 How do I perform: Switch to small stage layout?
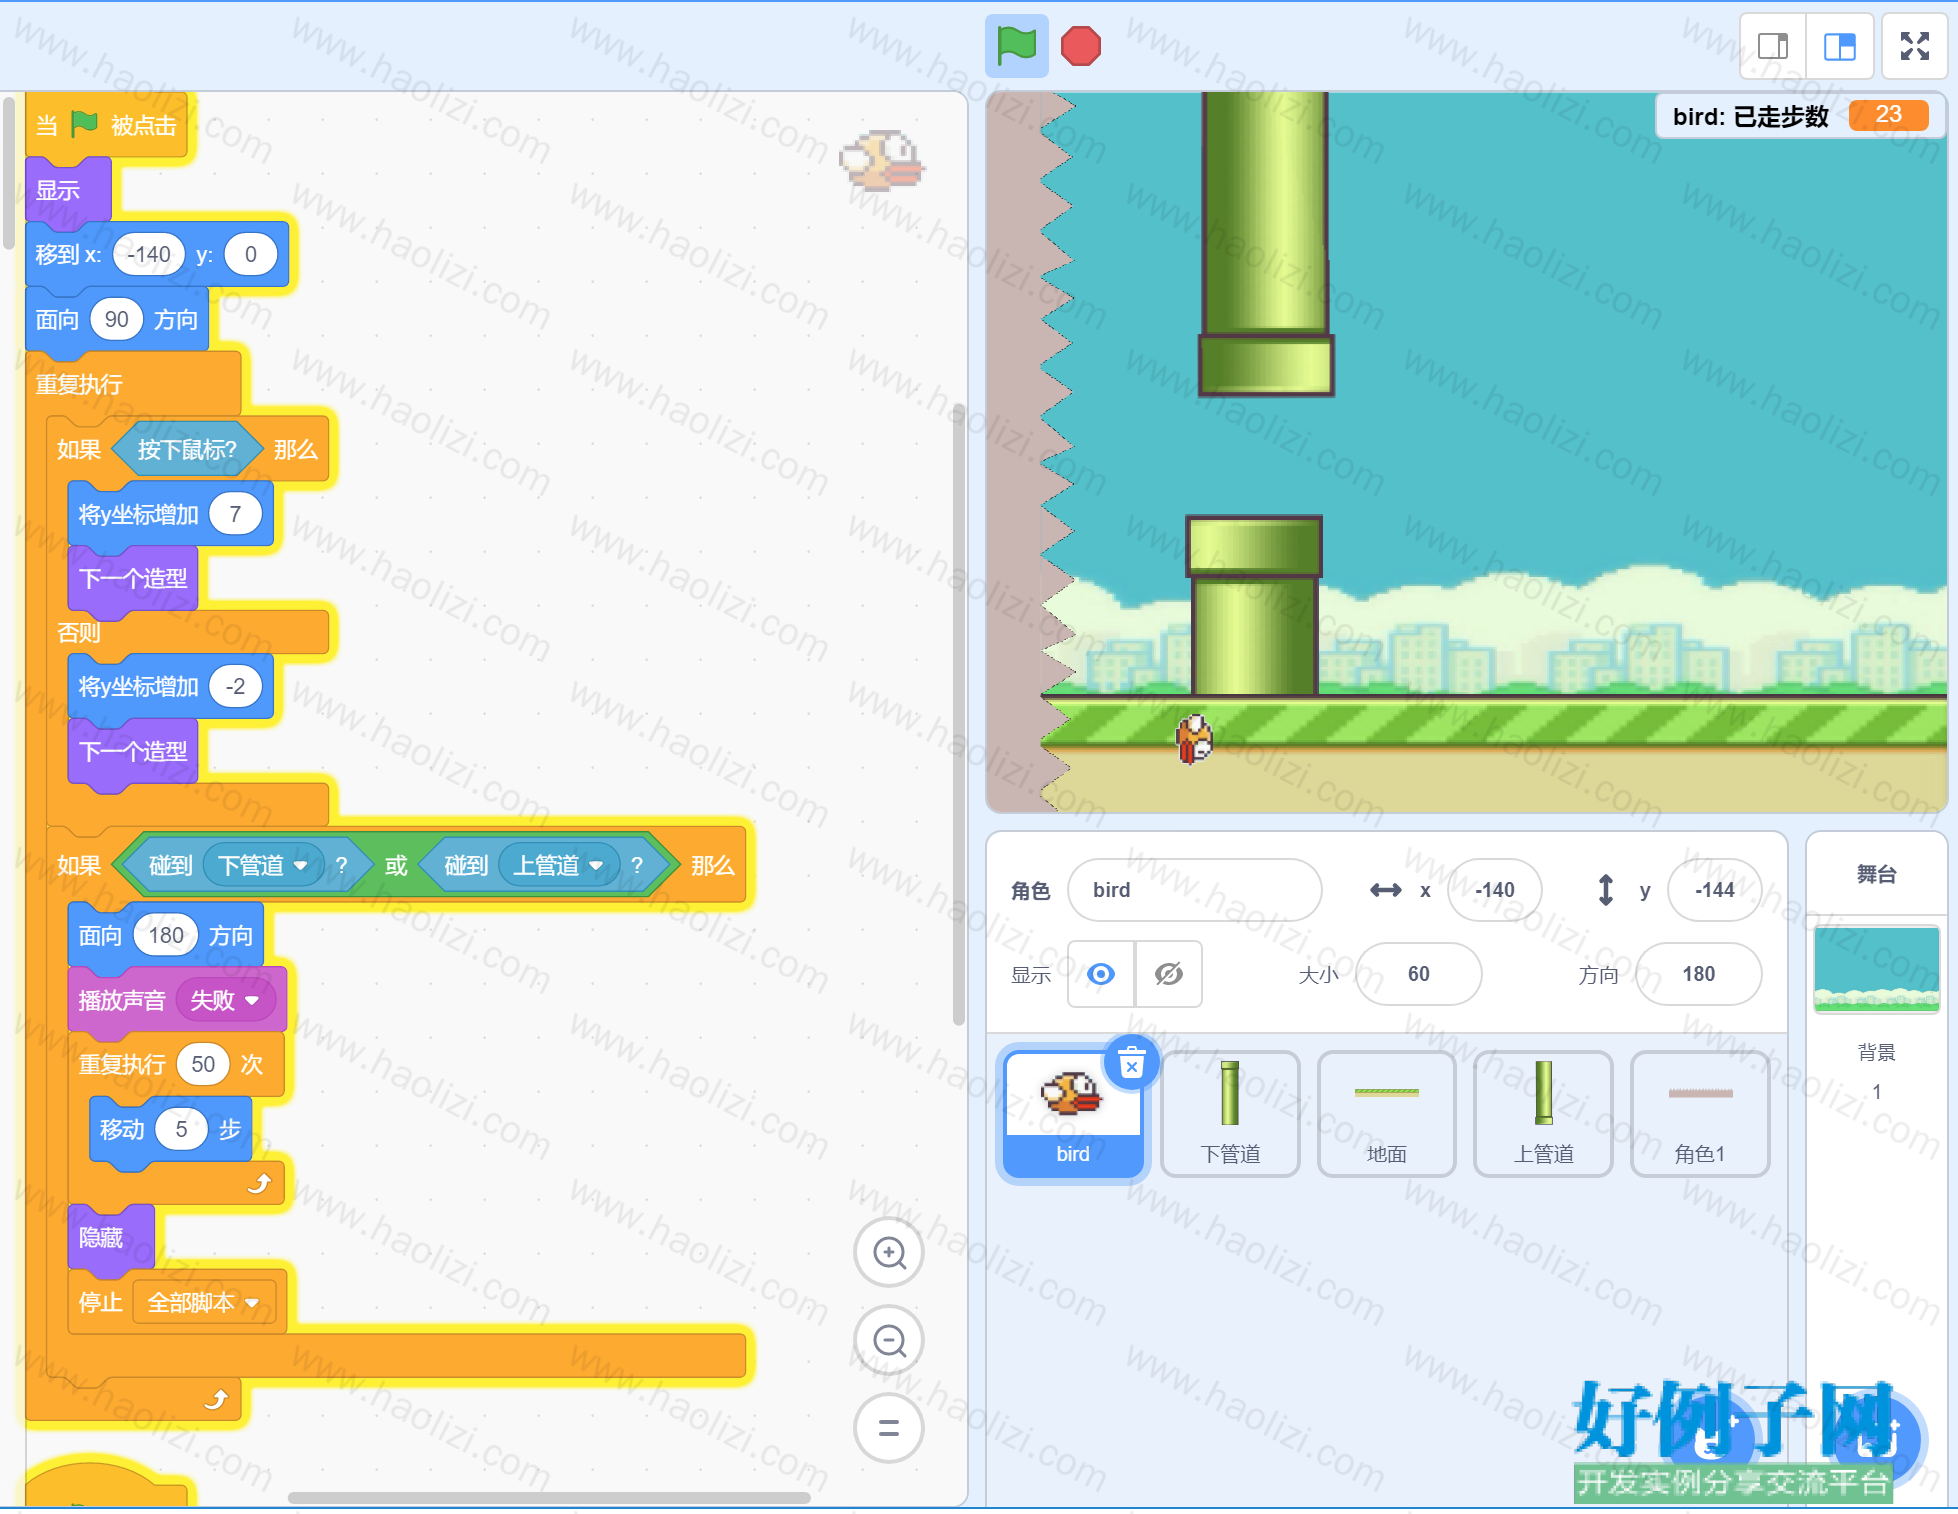[1772, 46]
